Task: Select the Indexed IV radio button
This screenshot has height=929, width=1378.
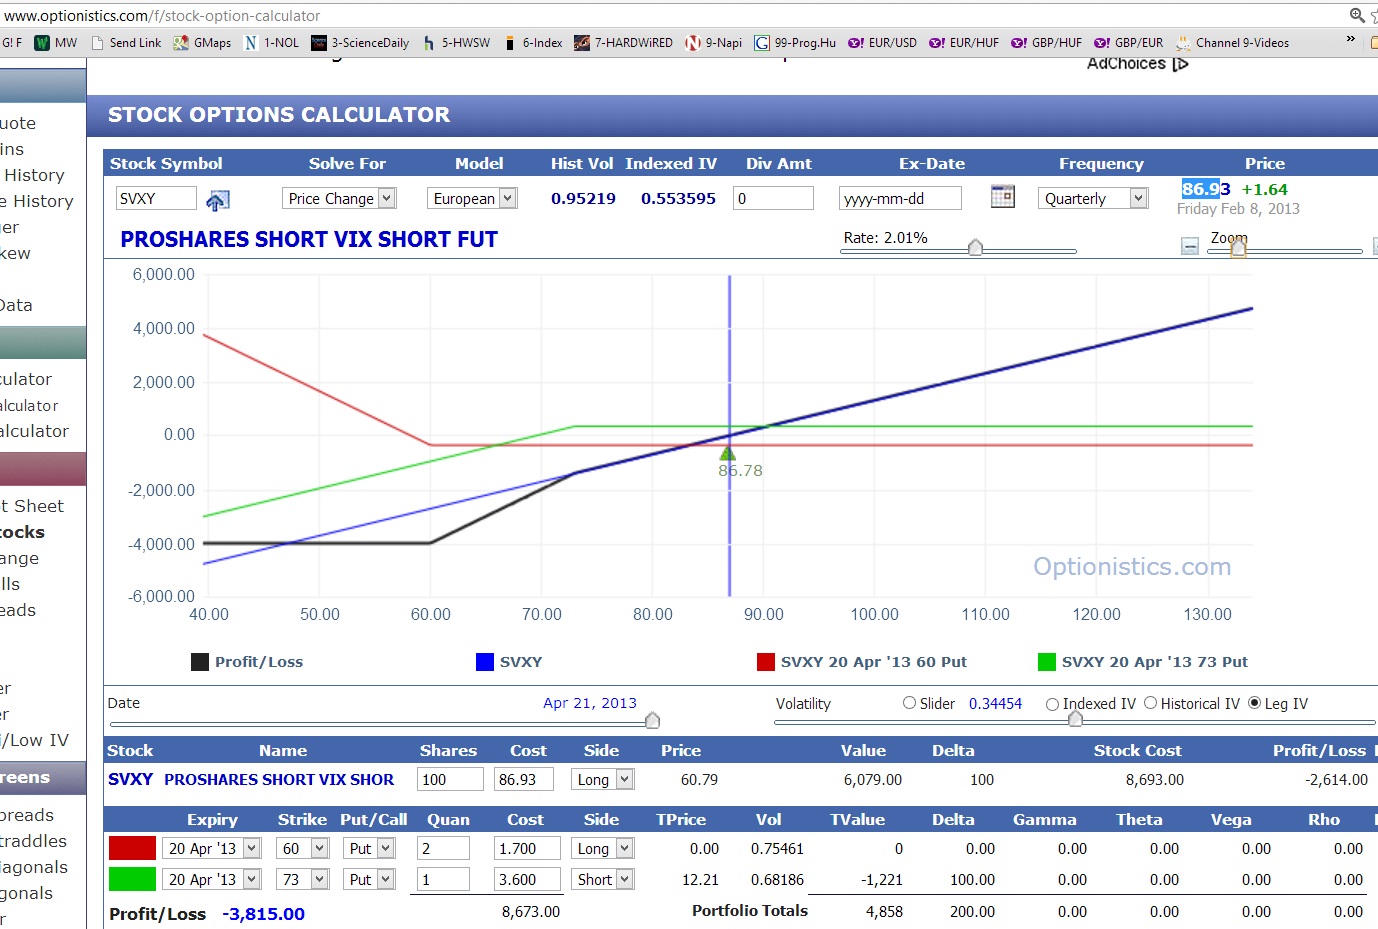Action: (1052, 704)
